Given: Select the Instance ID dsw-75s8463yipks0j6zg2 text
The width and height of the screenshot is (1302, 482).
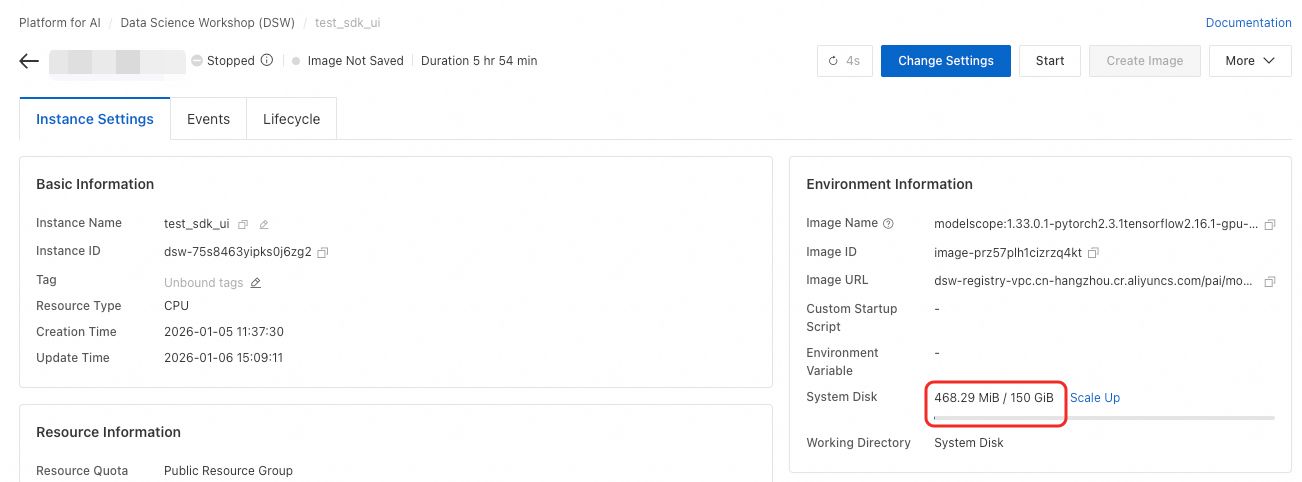Looking at the screenshot, I should tap(238, 252).
